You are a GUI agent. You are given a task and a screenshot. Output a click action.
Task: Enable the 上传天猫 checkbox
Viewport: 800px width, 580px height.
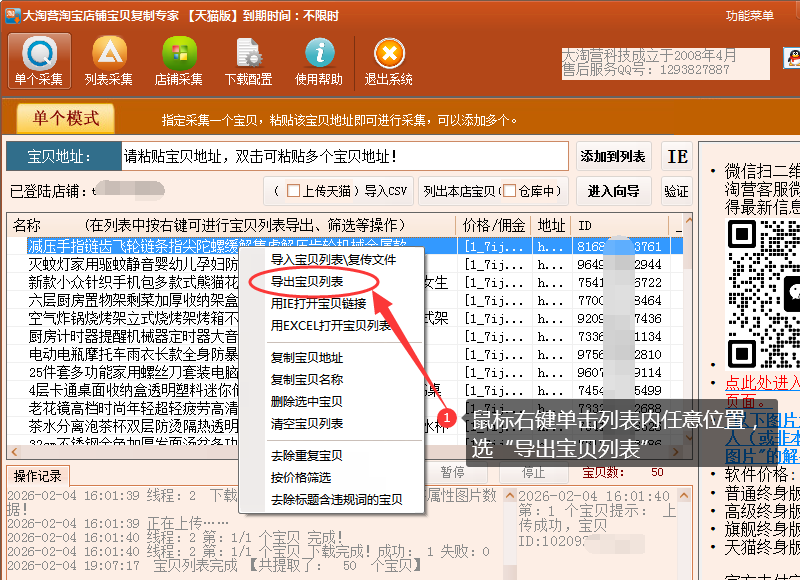click(294, 191)
